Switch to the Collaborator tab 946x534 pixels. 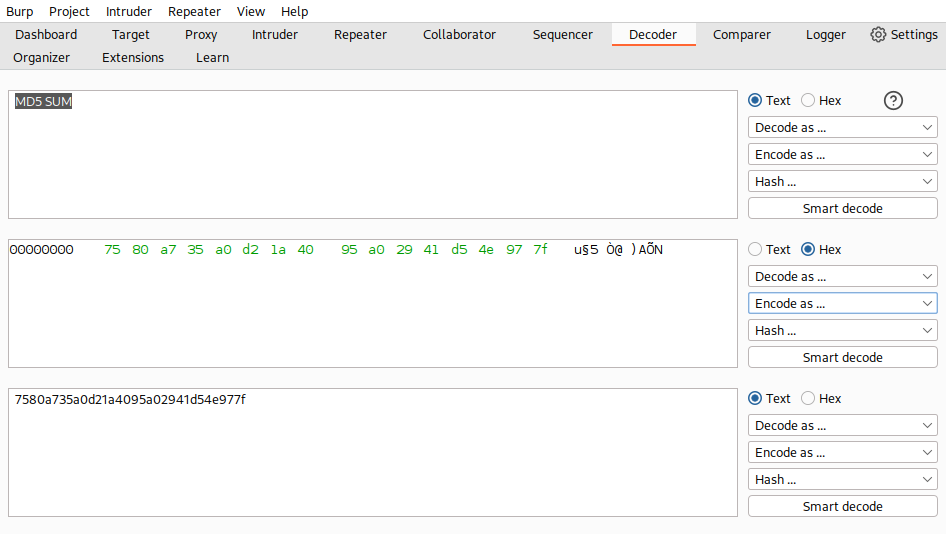[x=459, y=35]
